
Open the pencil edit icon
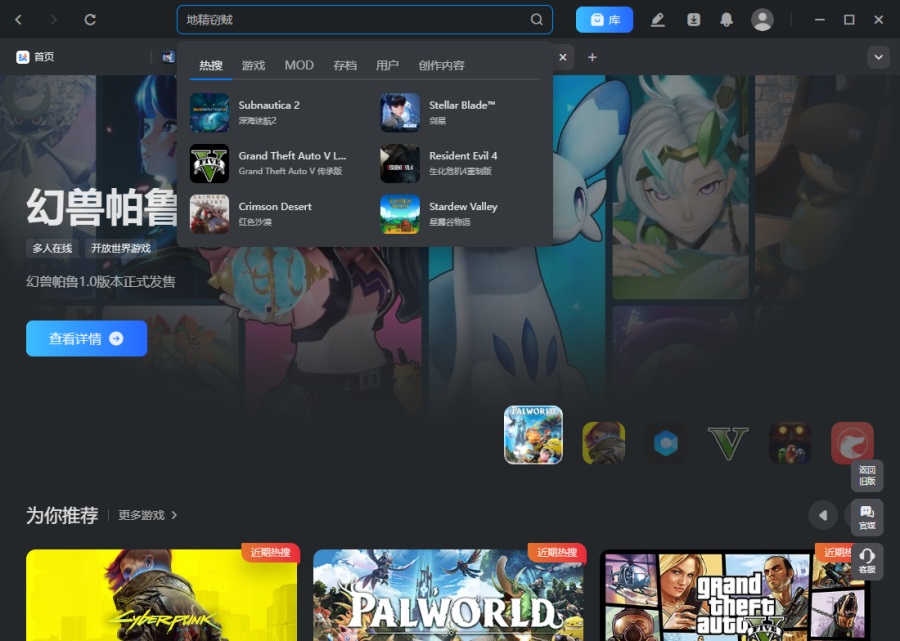coord(657,20)
